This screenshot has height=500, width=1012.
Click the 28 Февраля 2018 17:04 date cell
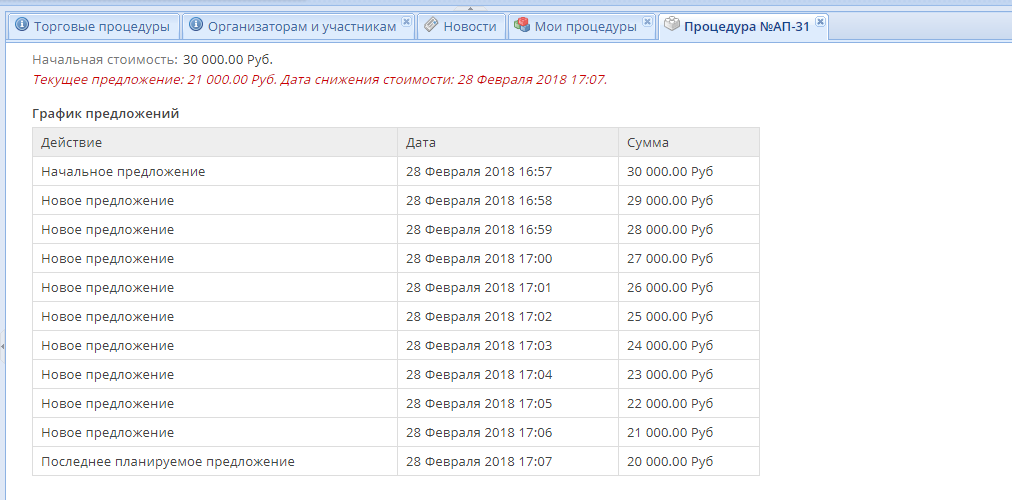click(479, 375)
